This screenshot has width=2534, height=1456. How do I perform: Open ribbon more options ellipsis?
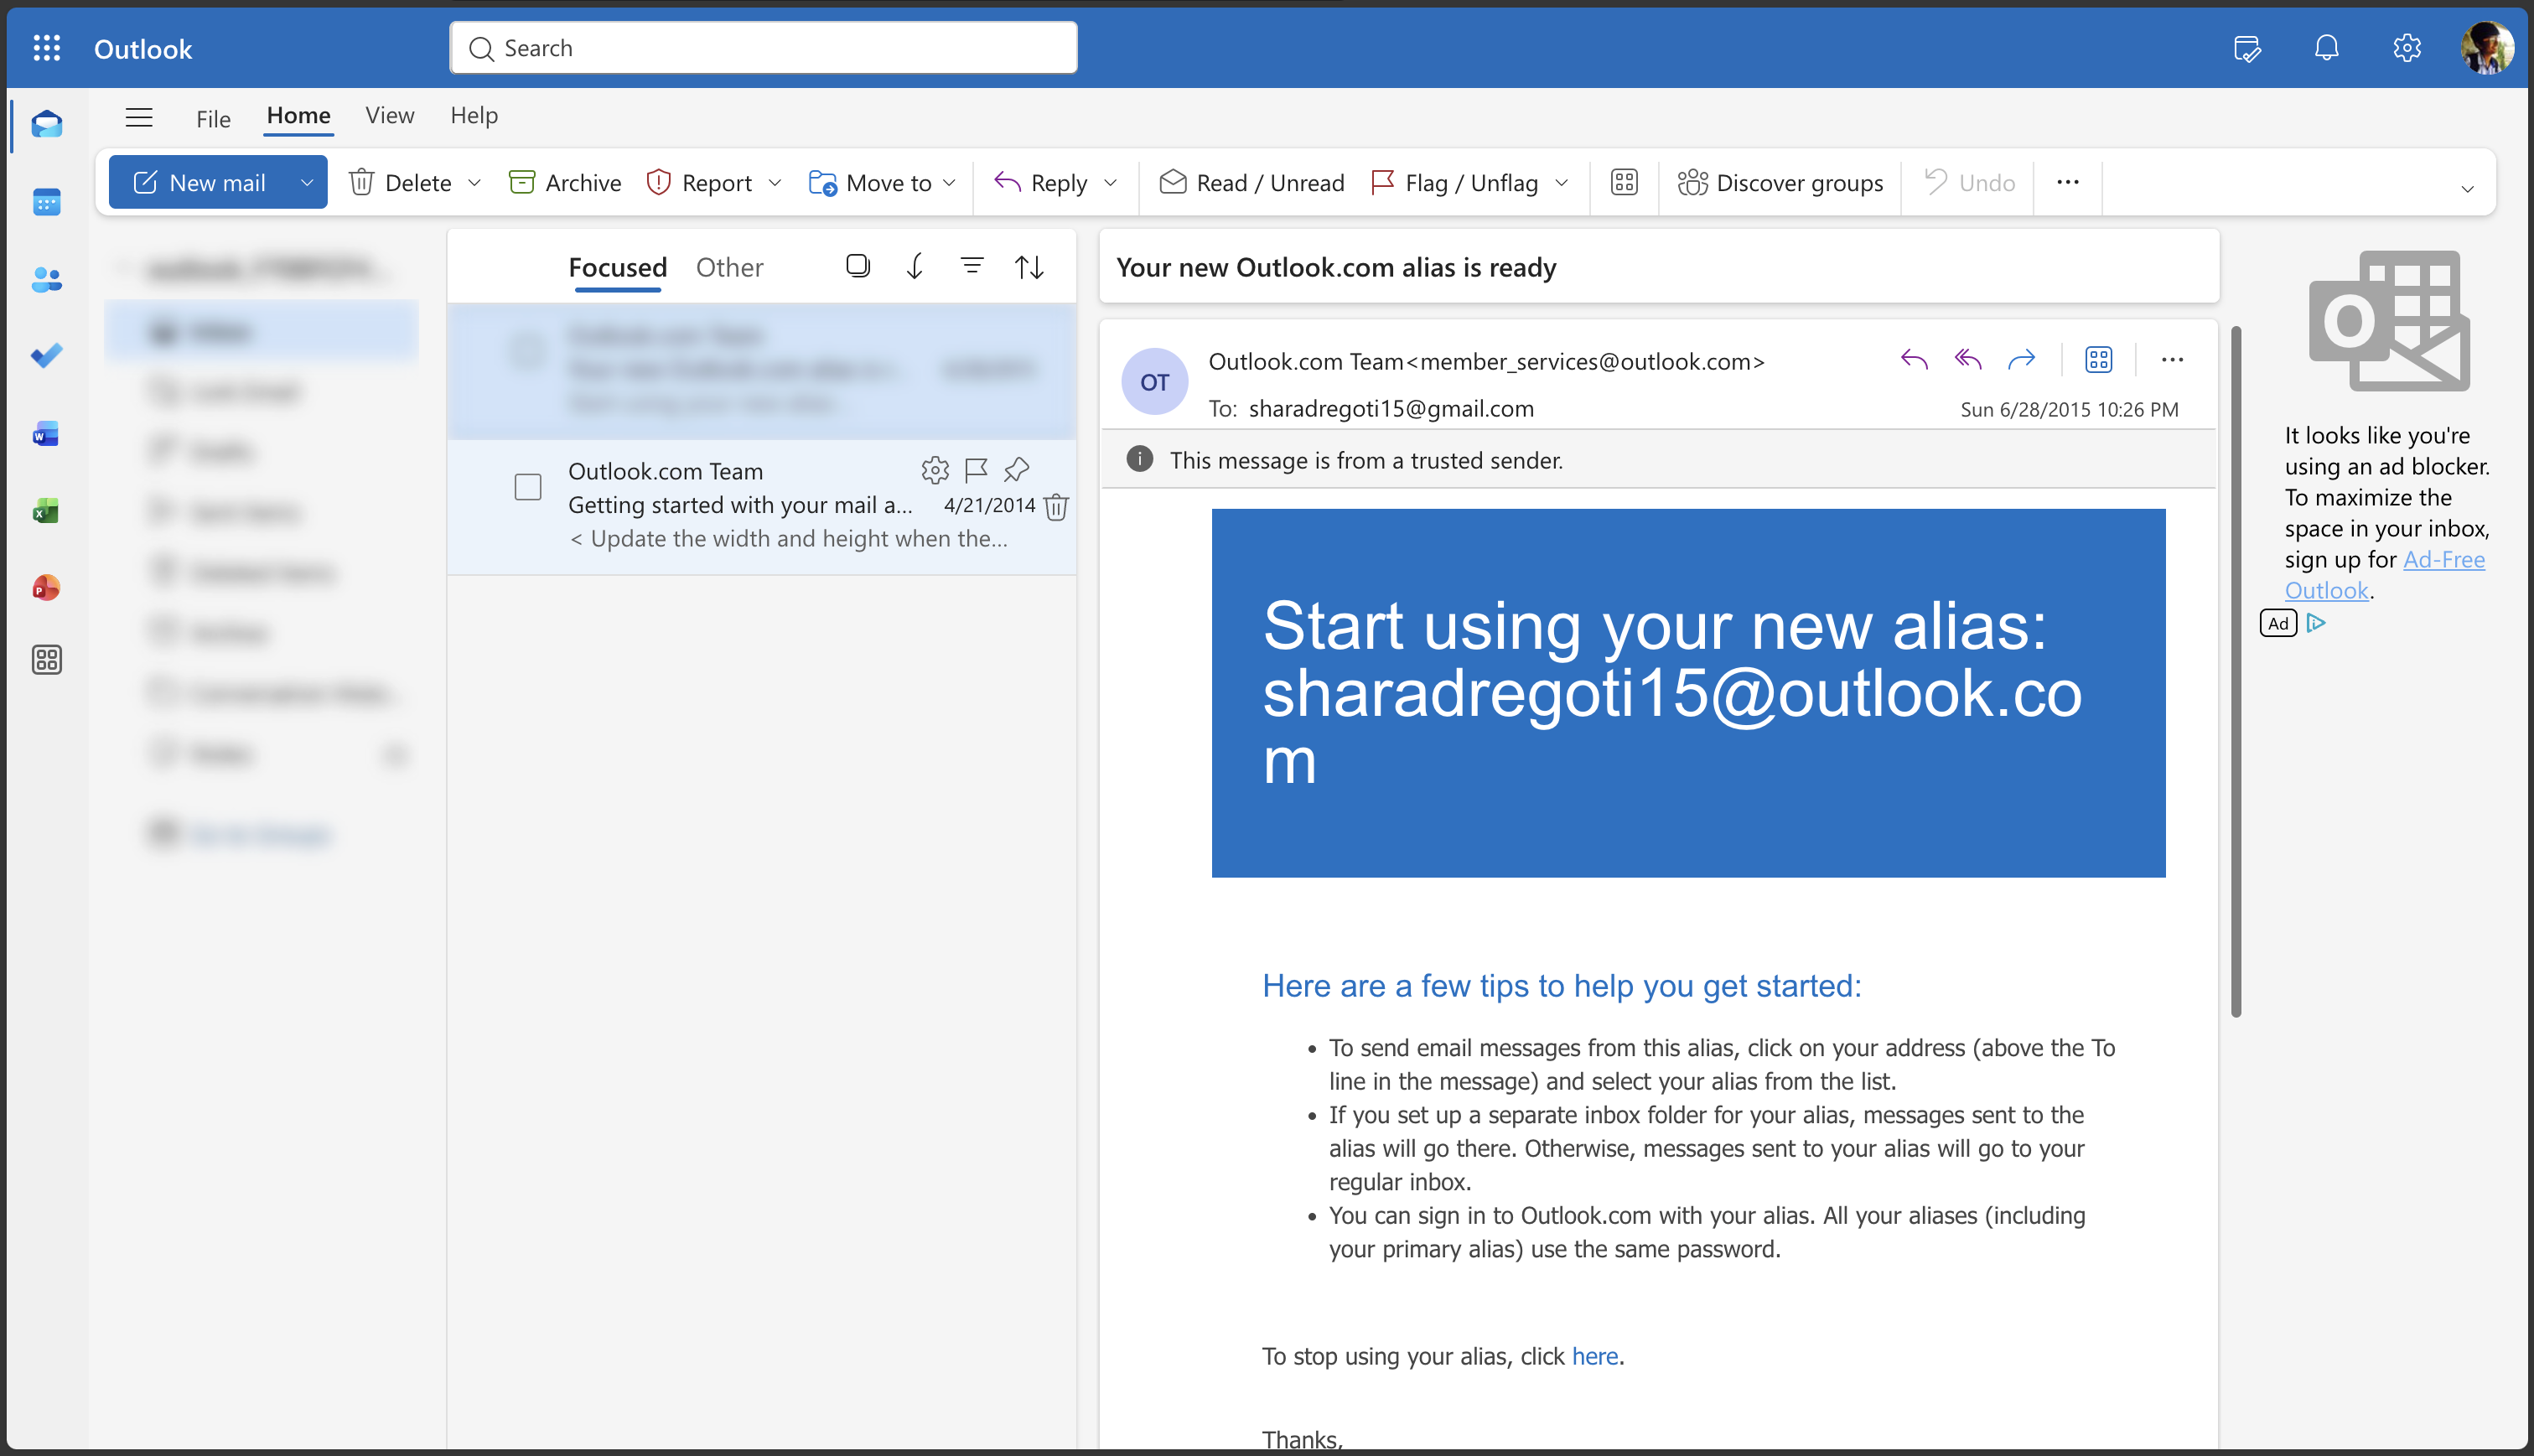2068,182
